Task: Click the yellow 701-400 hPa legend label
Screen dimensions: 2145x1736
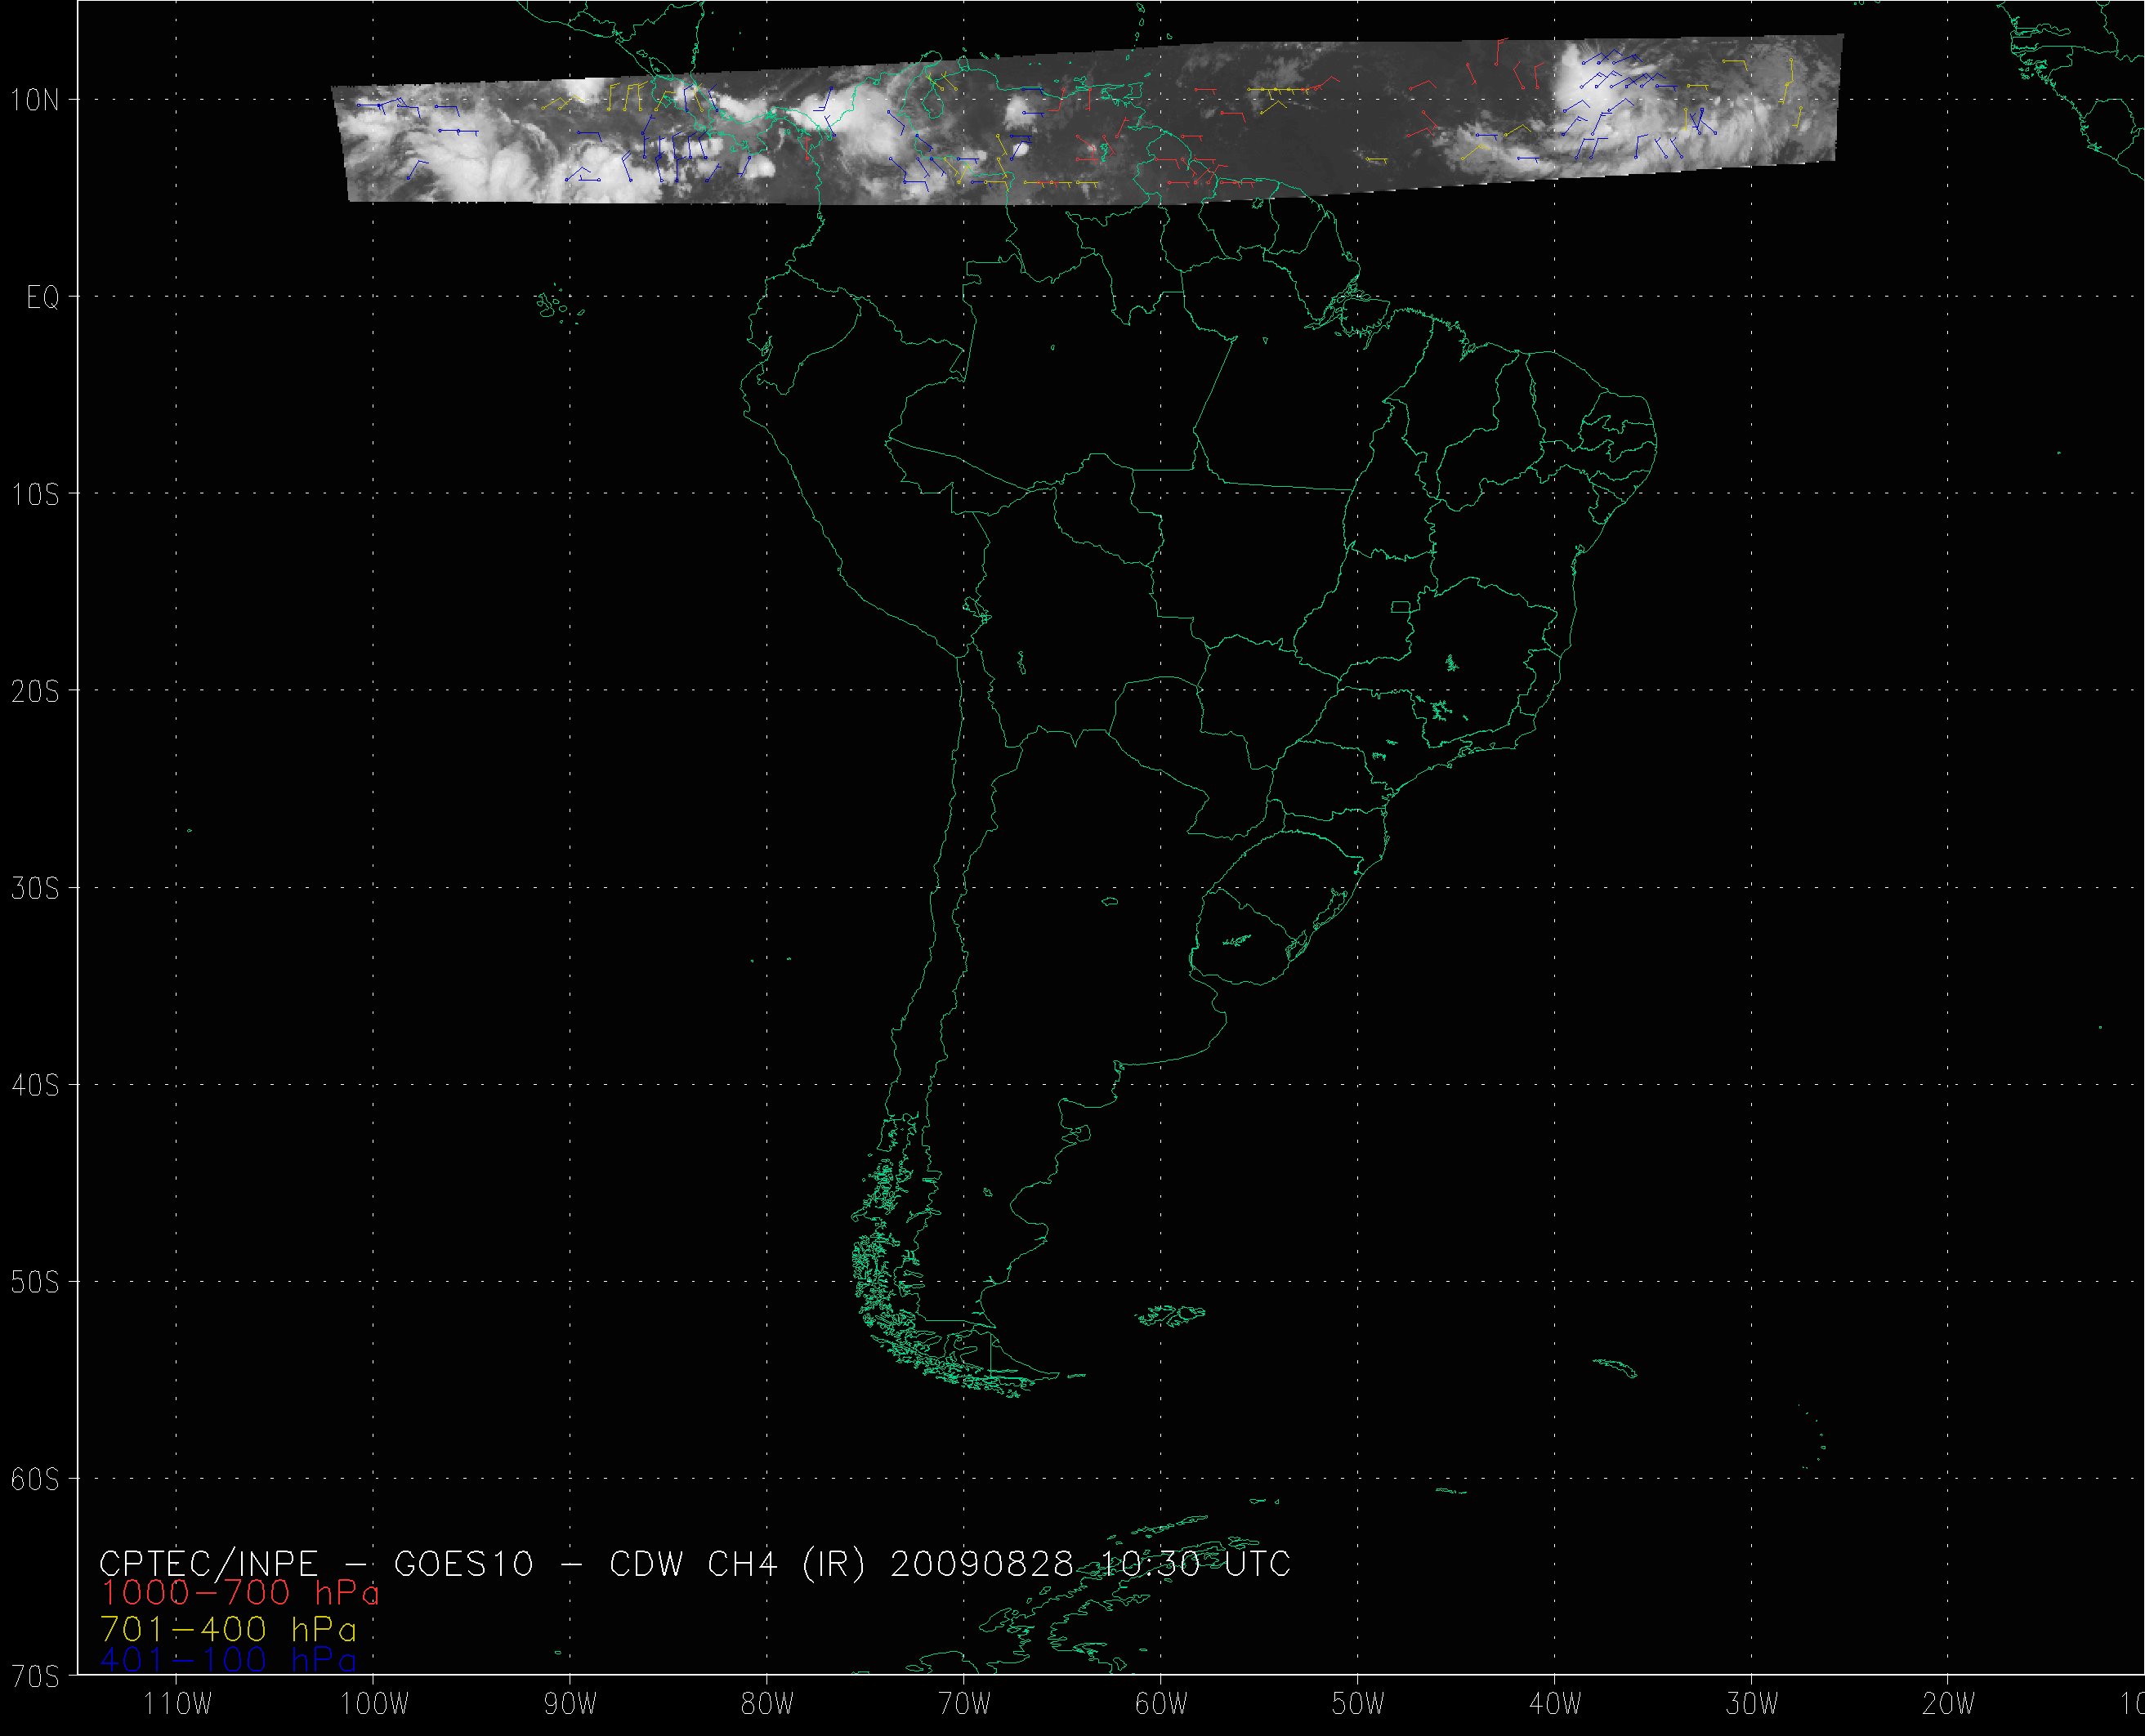Action: click(x=228, y=1630)
